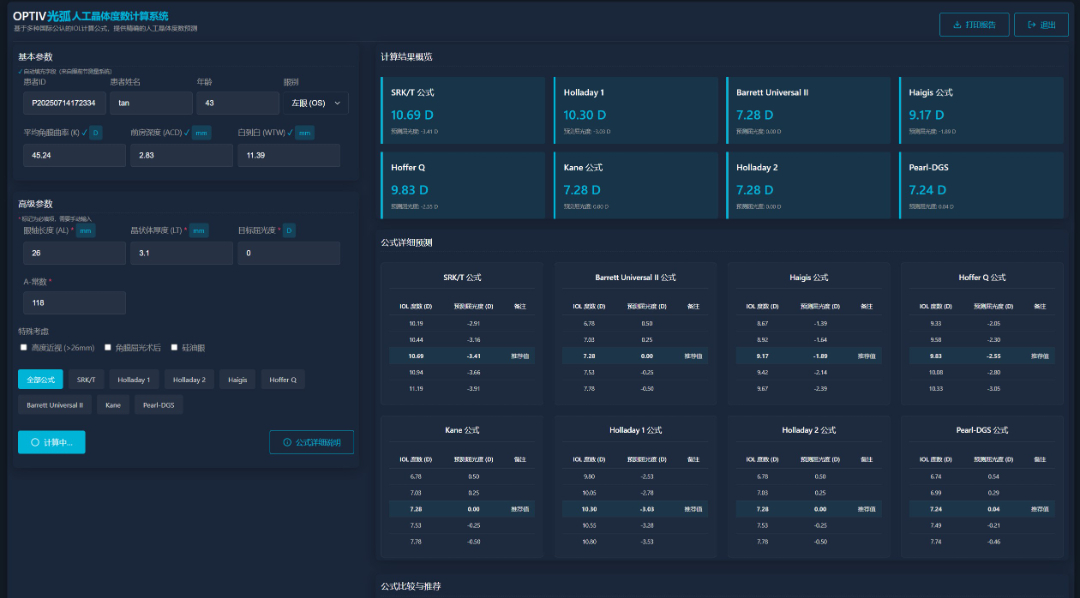Enable the 高度近视 (>26mm) checkbox
1080x598 pixels.
(x=24, y=348)
